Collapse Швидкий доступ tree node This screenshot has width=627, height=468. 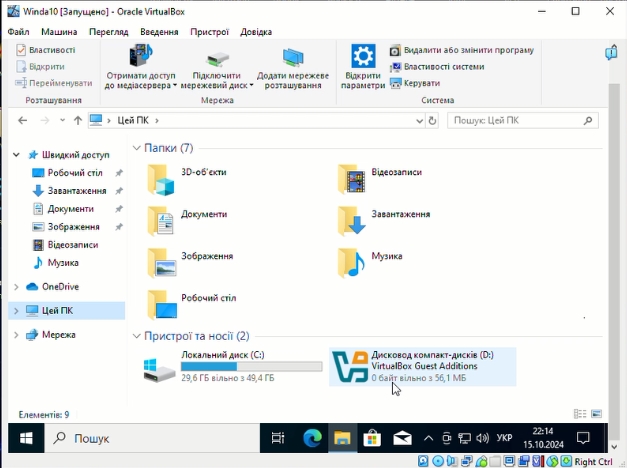point(16,155)
